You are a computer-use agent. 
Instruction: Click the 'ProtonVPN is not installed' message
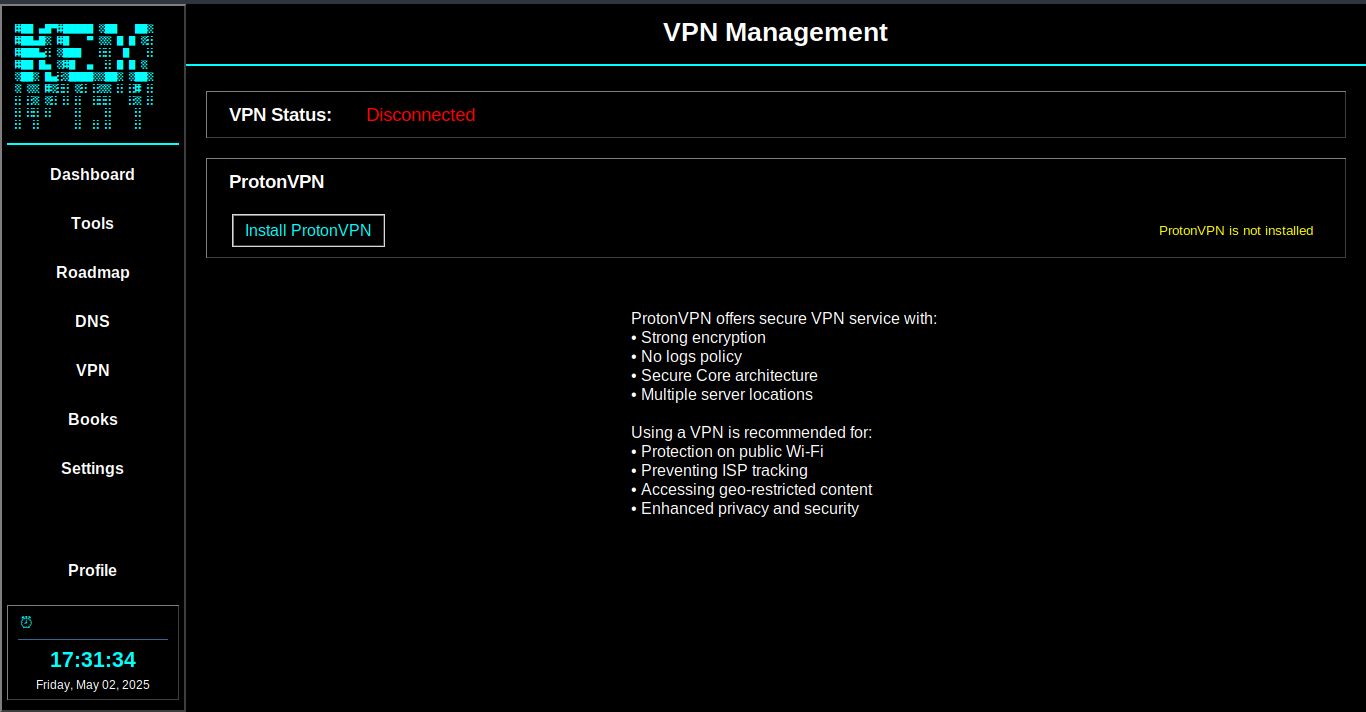1236,230
